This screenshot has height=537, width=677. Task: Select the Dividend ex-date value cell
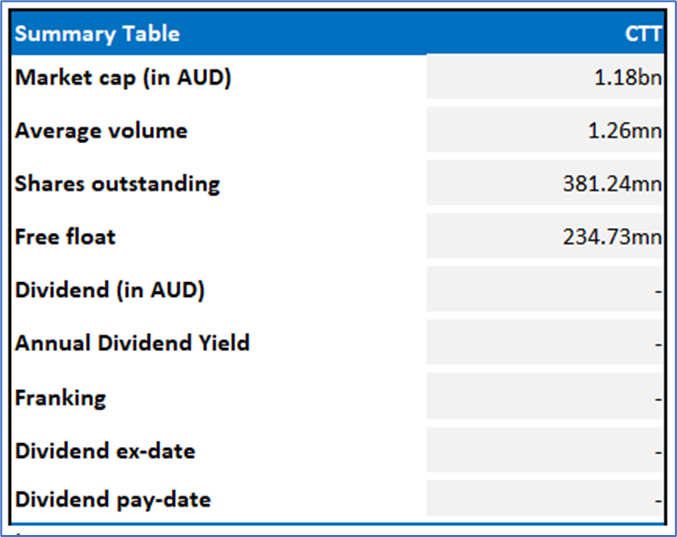[x=545, y=450]
